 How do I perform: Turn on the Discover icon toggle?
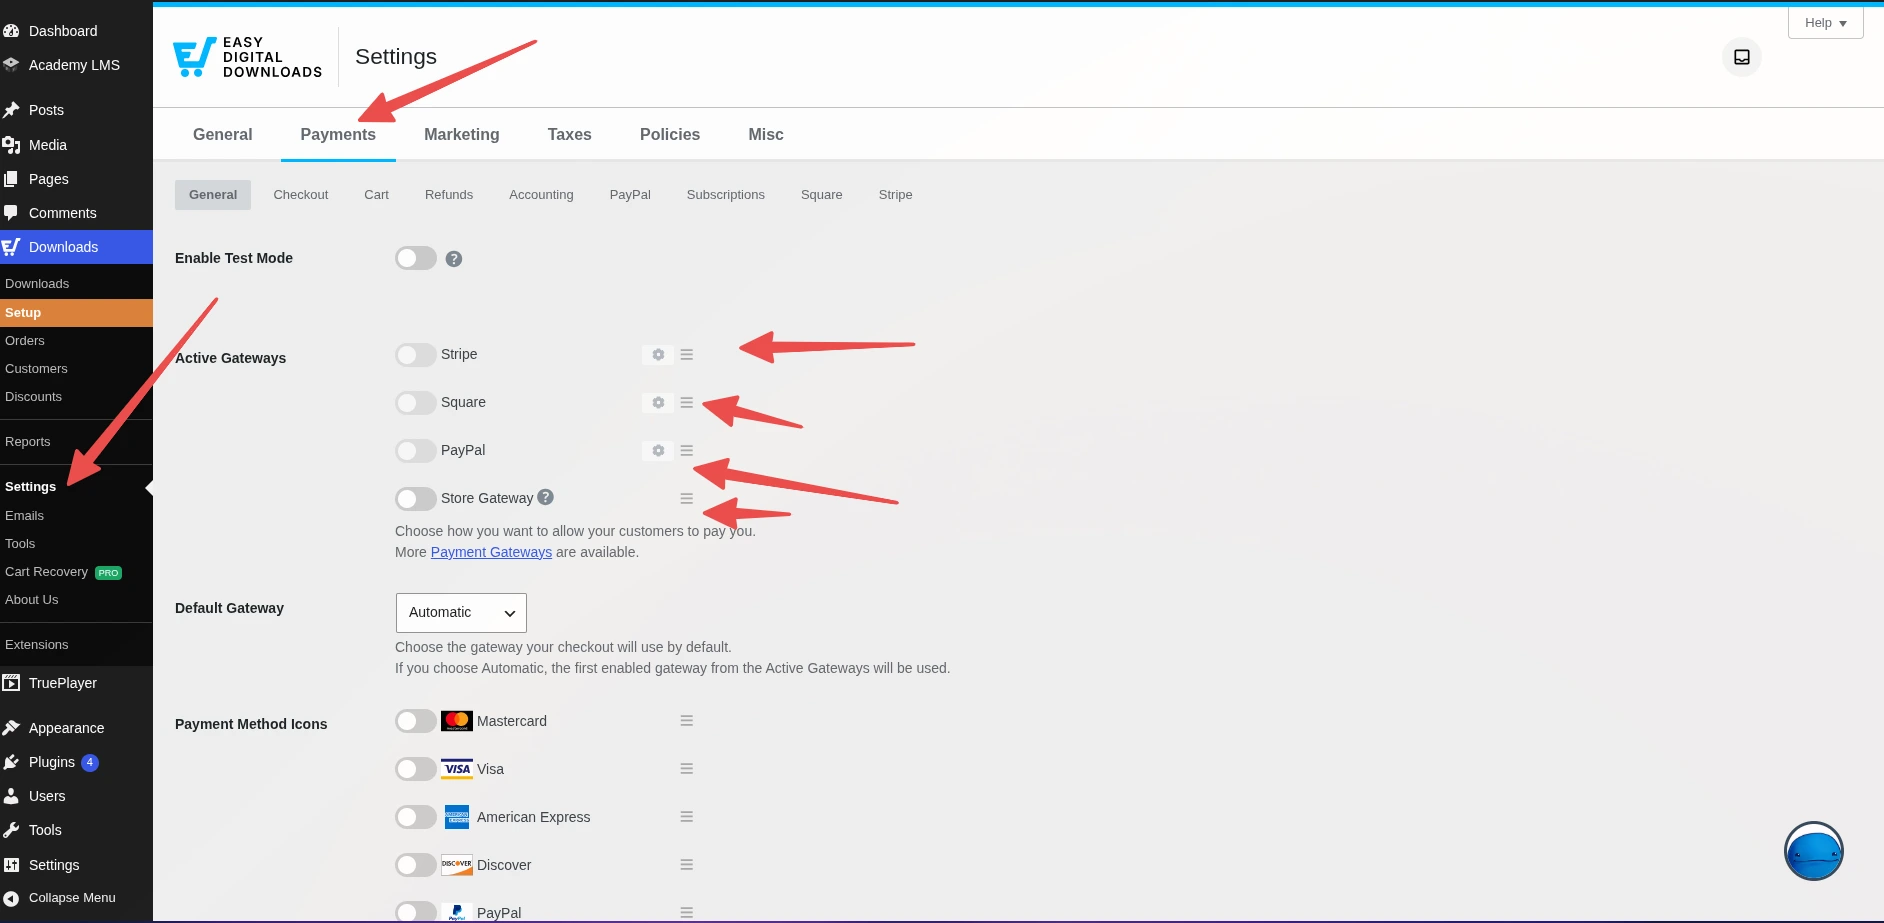[416, 865]
